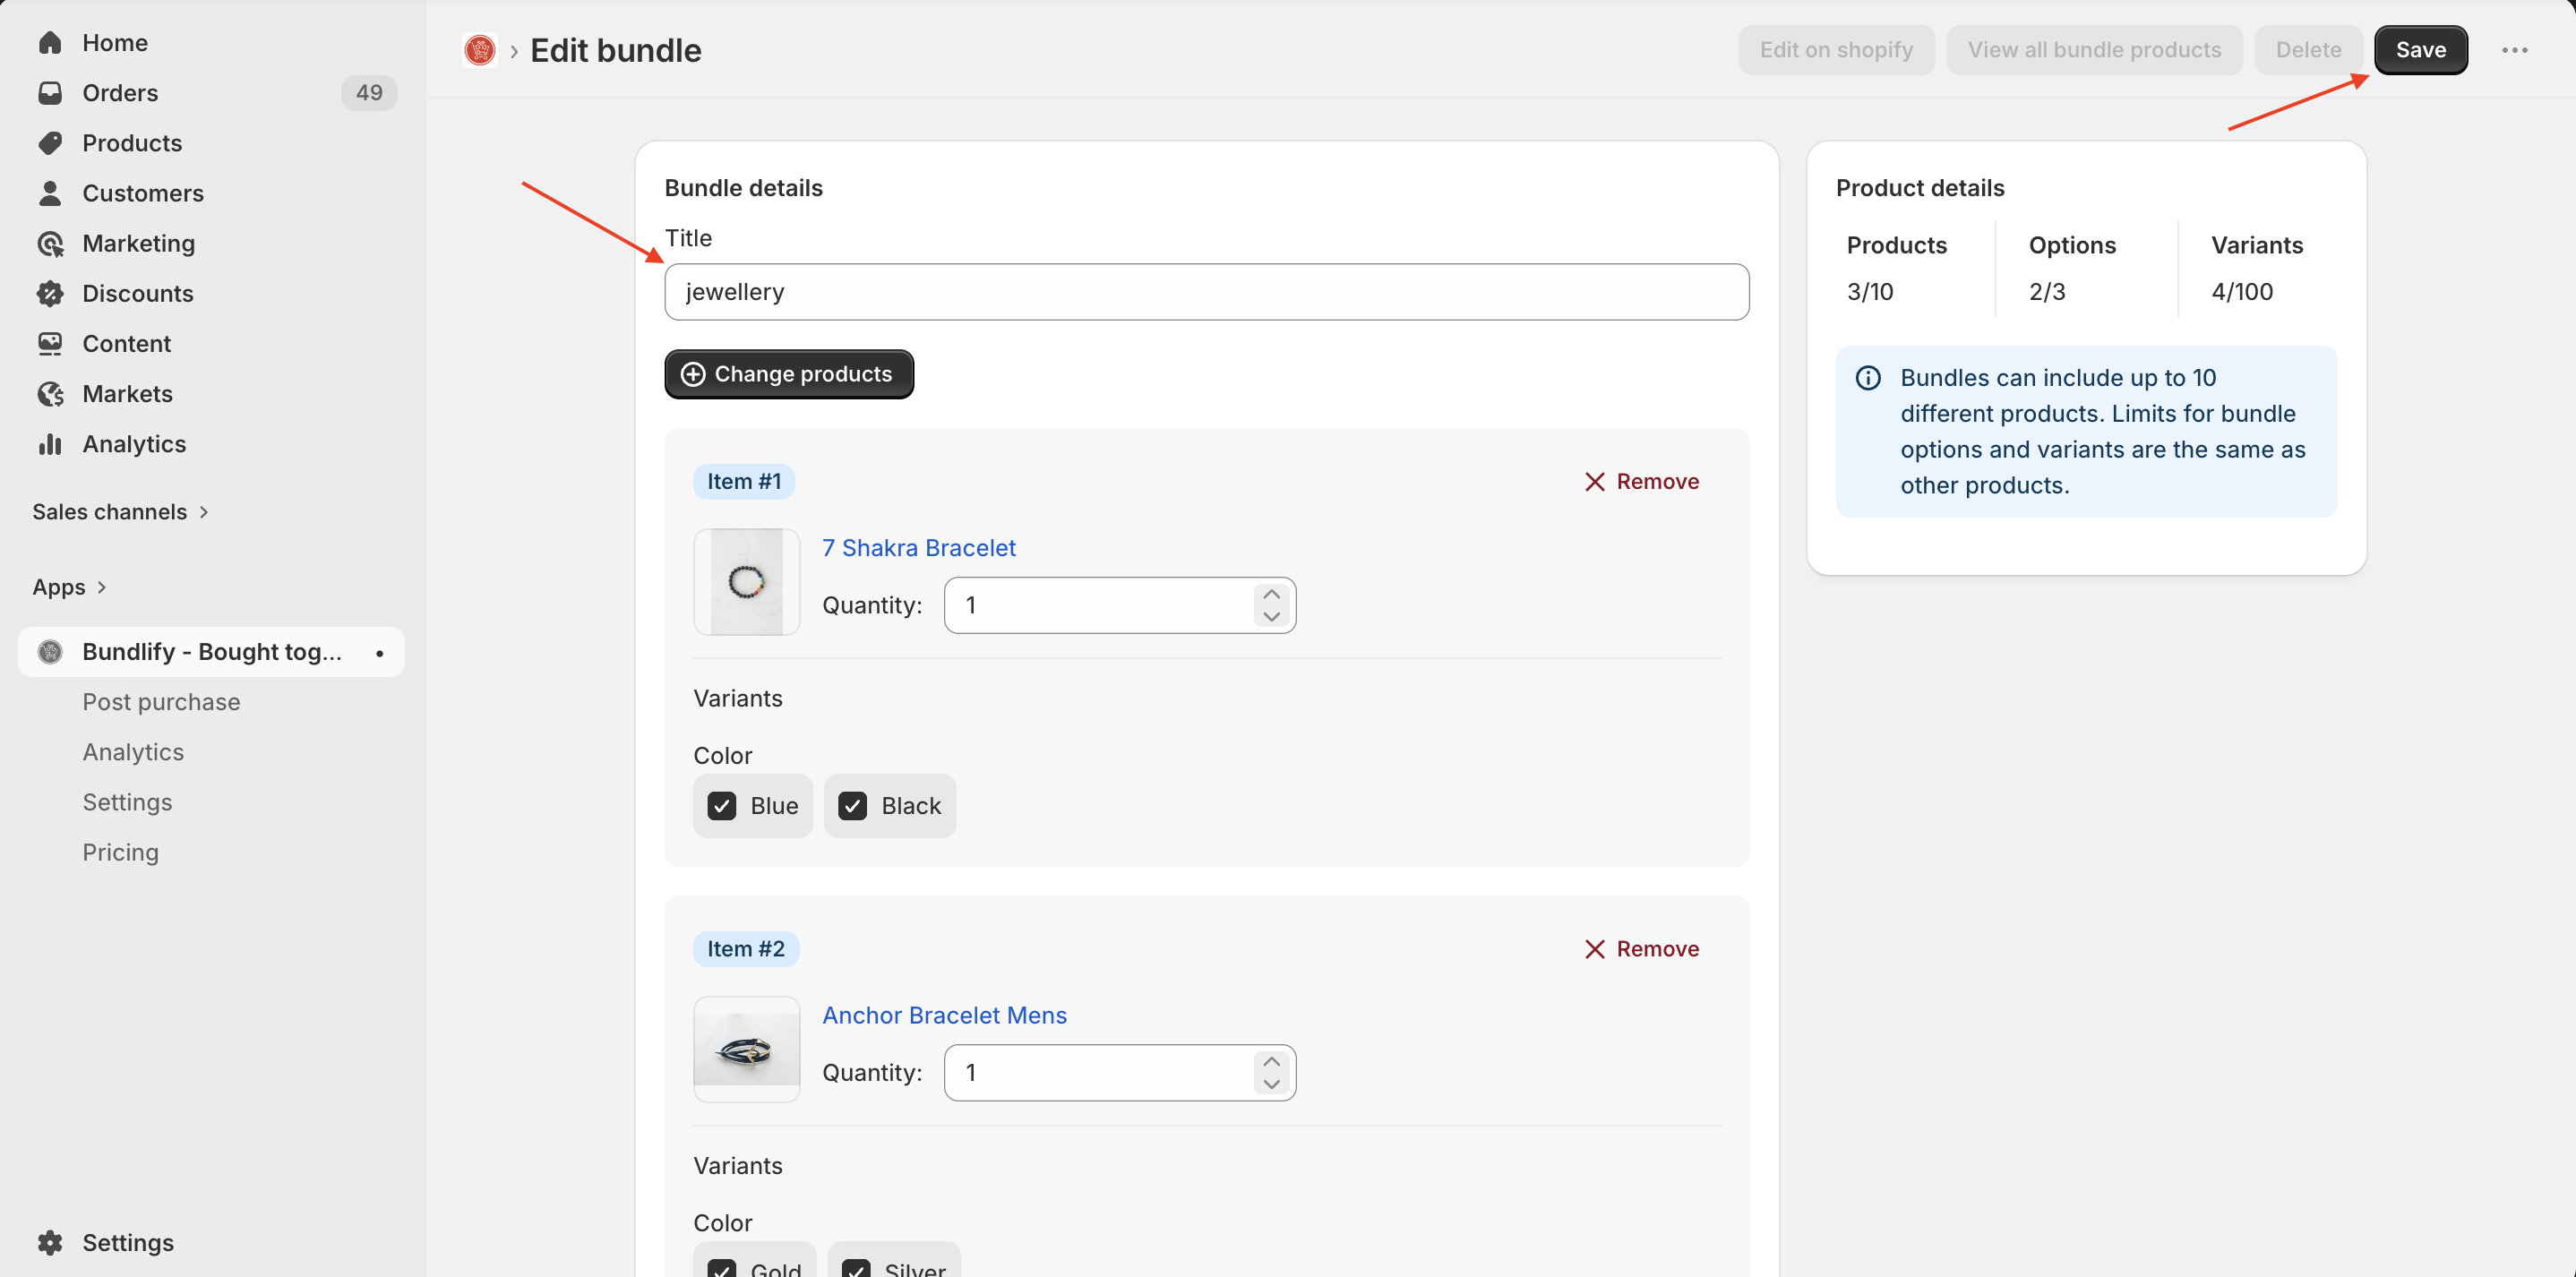
Task: Remove Item #1 from the bundle
Action: (1641, 482)
